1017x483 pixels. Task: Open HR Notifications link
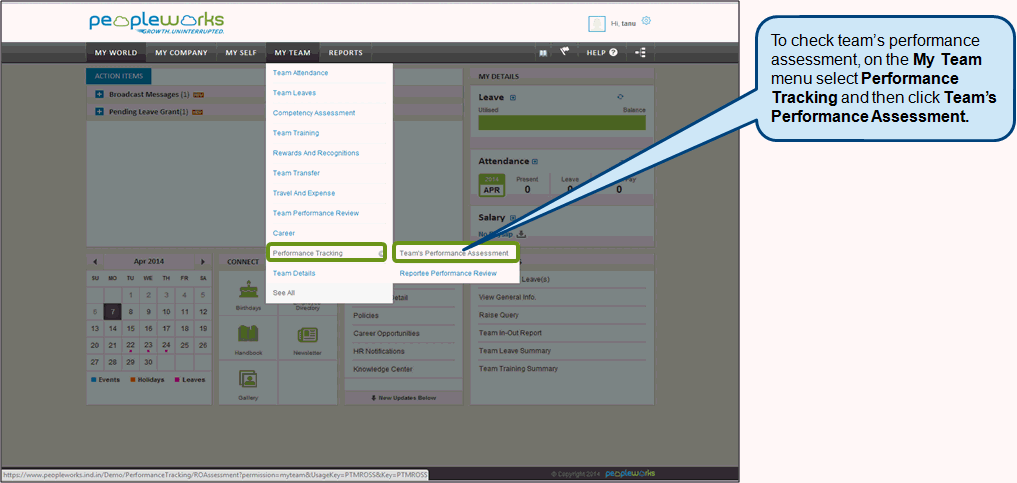[x=379, y=351]
